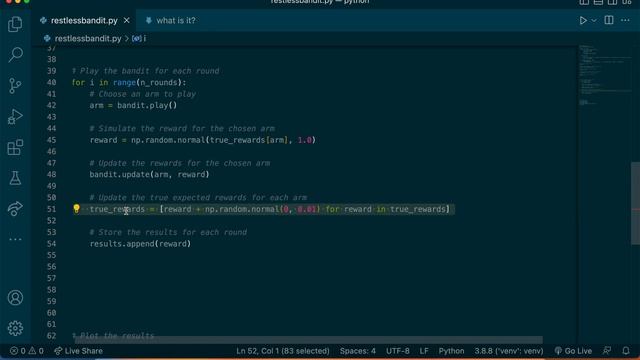Open the Live Share activity icon
Screen dimensions: 640x360
(x=15, y=209)
